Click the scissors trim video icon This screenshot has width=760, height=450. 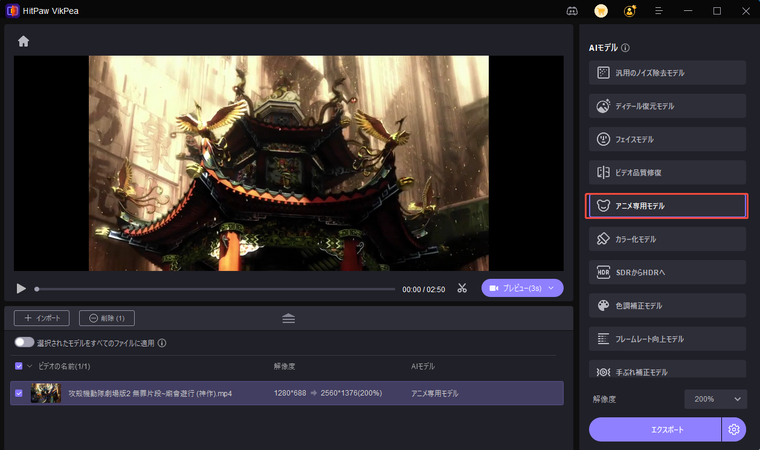click(462, 289)
